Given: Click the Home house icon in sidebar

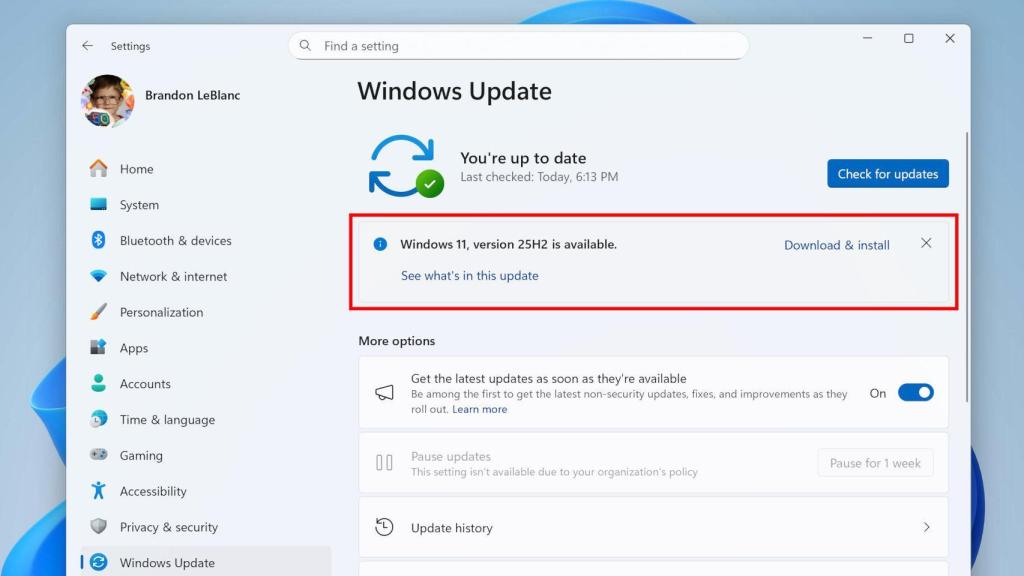Looking at the screenshot, I should [99, 169].
